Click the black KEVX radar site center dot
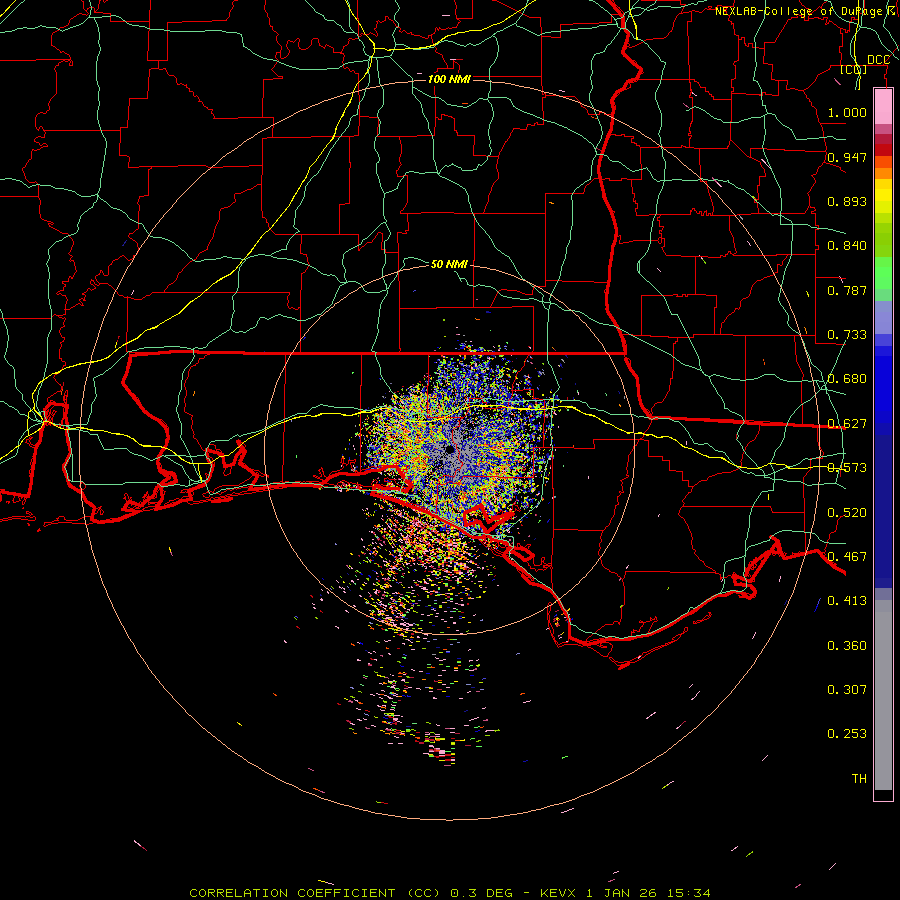Image resolution: width=900 pixels, height=900 pixels. [x=449, y=449]
